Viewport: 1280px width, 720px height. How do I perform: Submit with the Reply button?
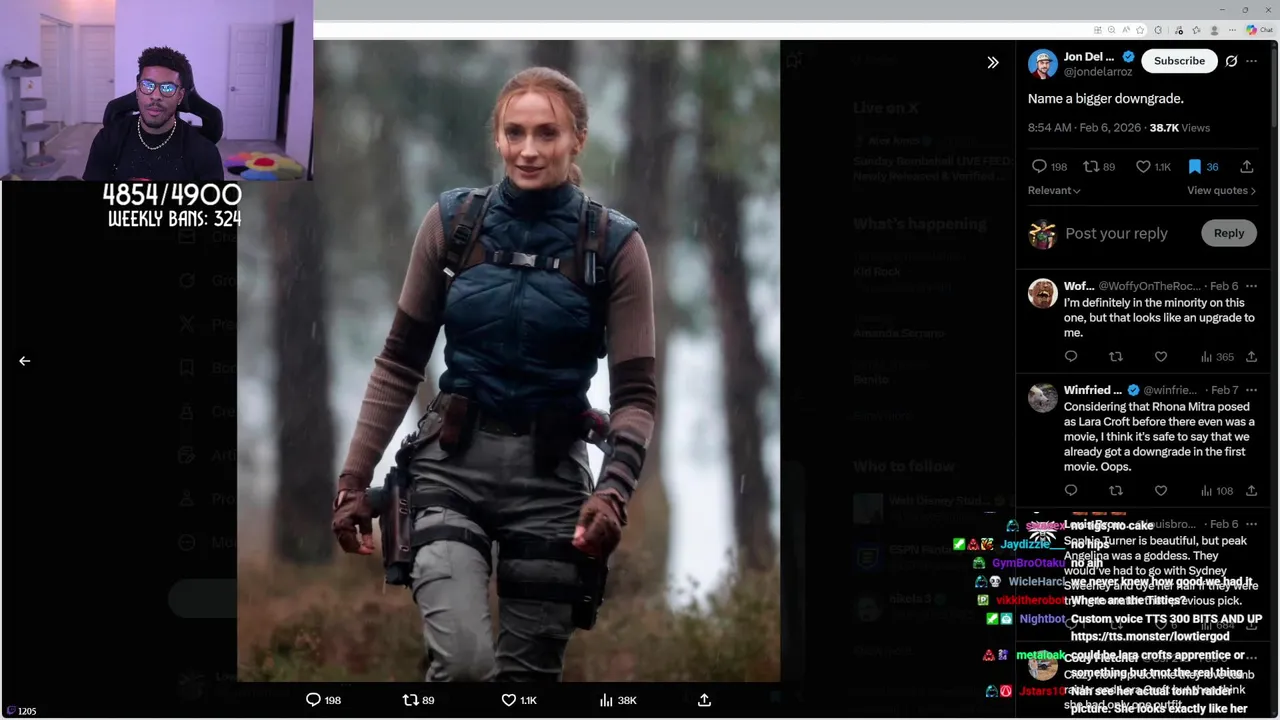pos(1229,233)
